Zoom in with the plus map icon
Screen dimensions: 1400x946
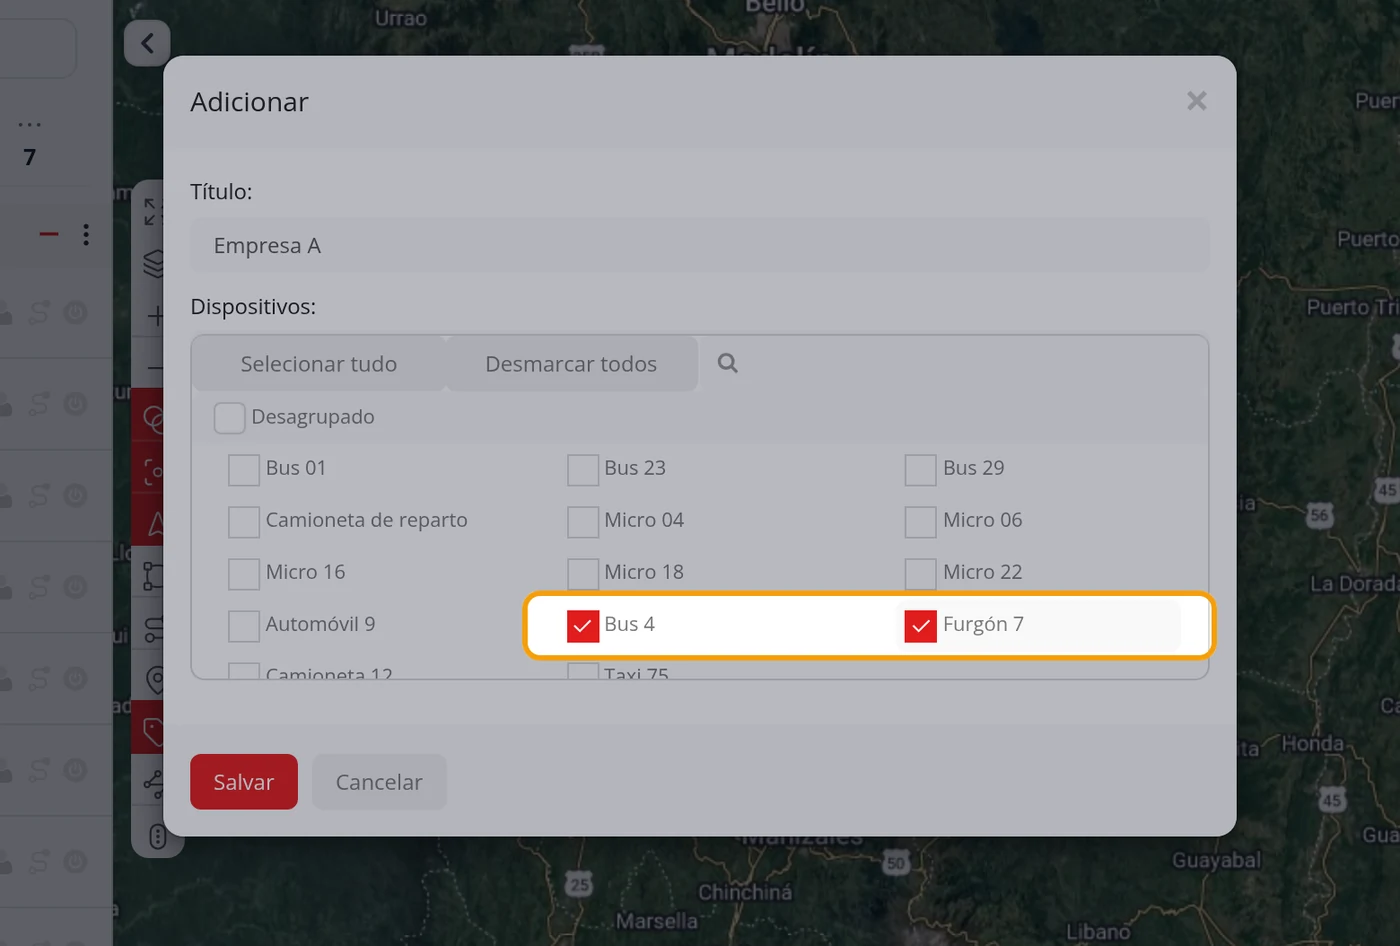[156, 316]
